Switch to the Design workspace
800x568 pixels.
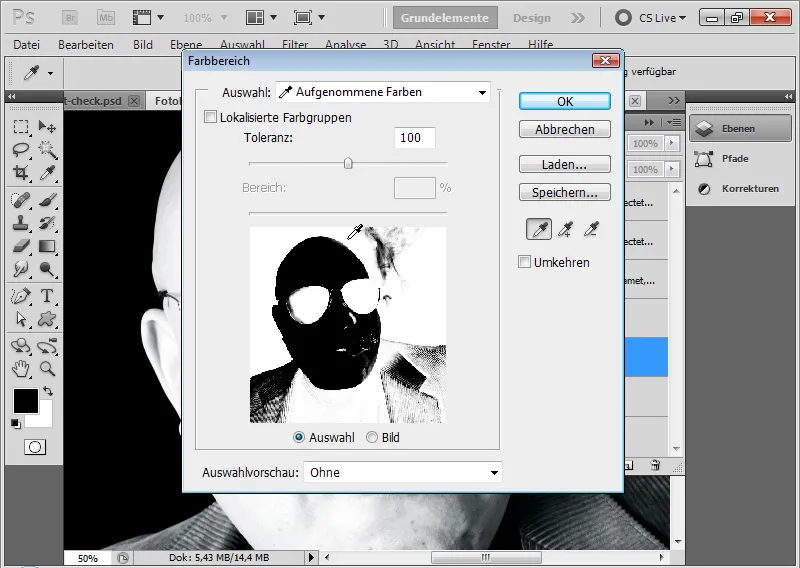pyautogui.click(x=532, y=18)
